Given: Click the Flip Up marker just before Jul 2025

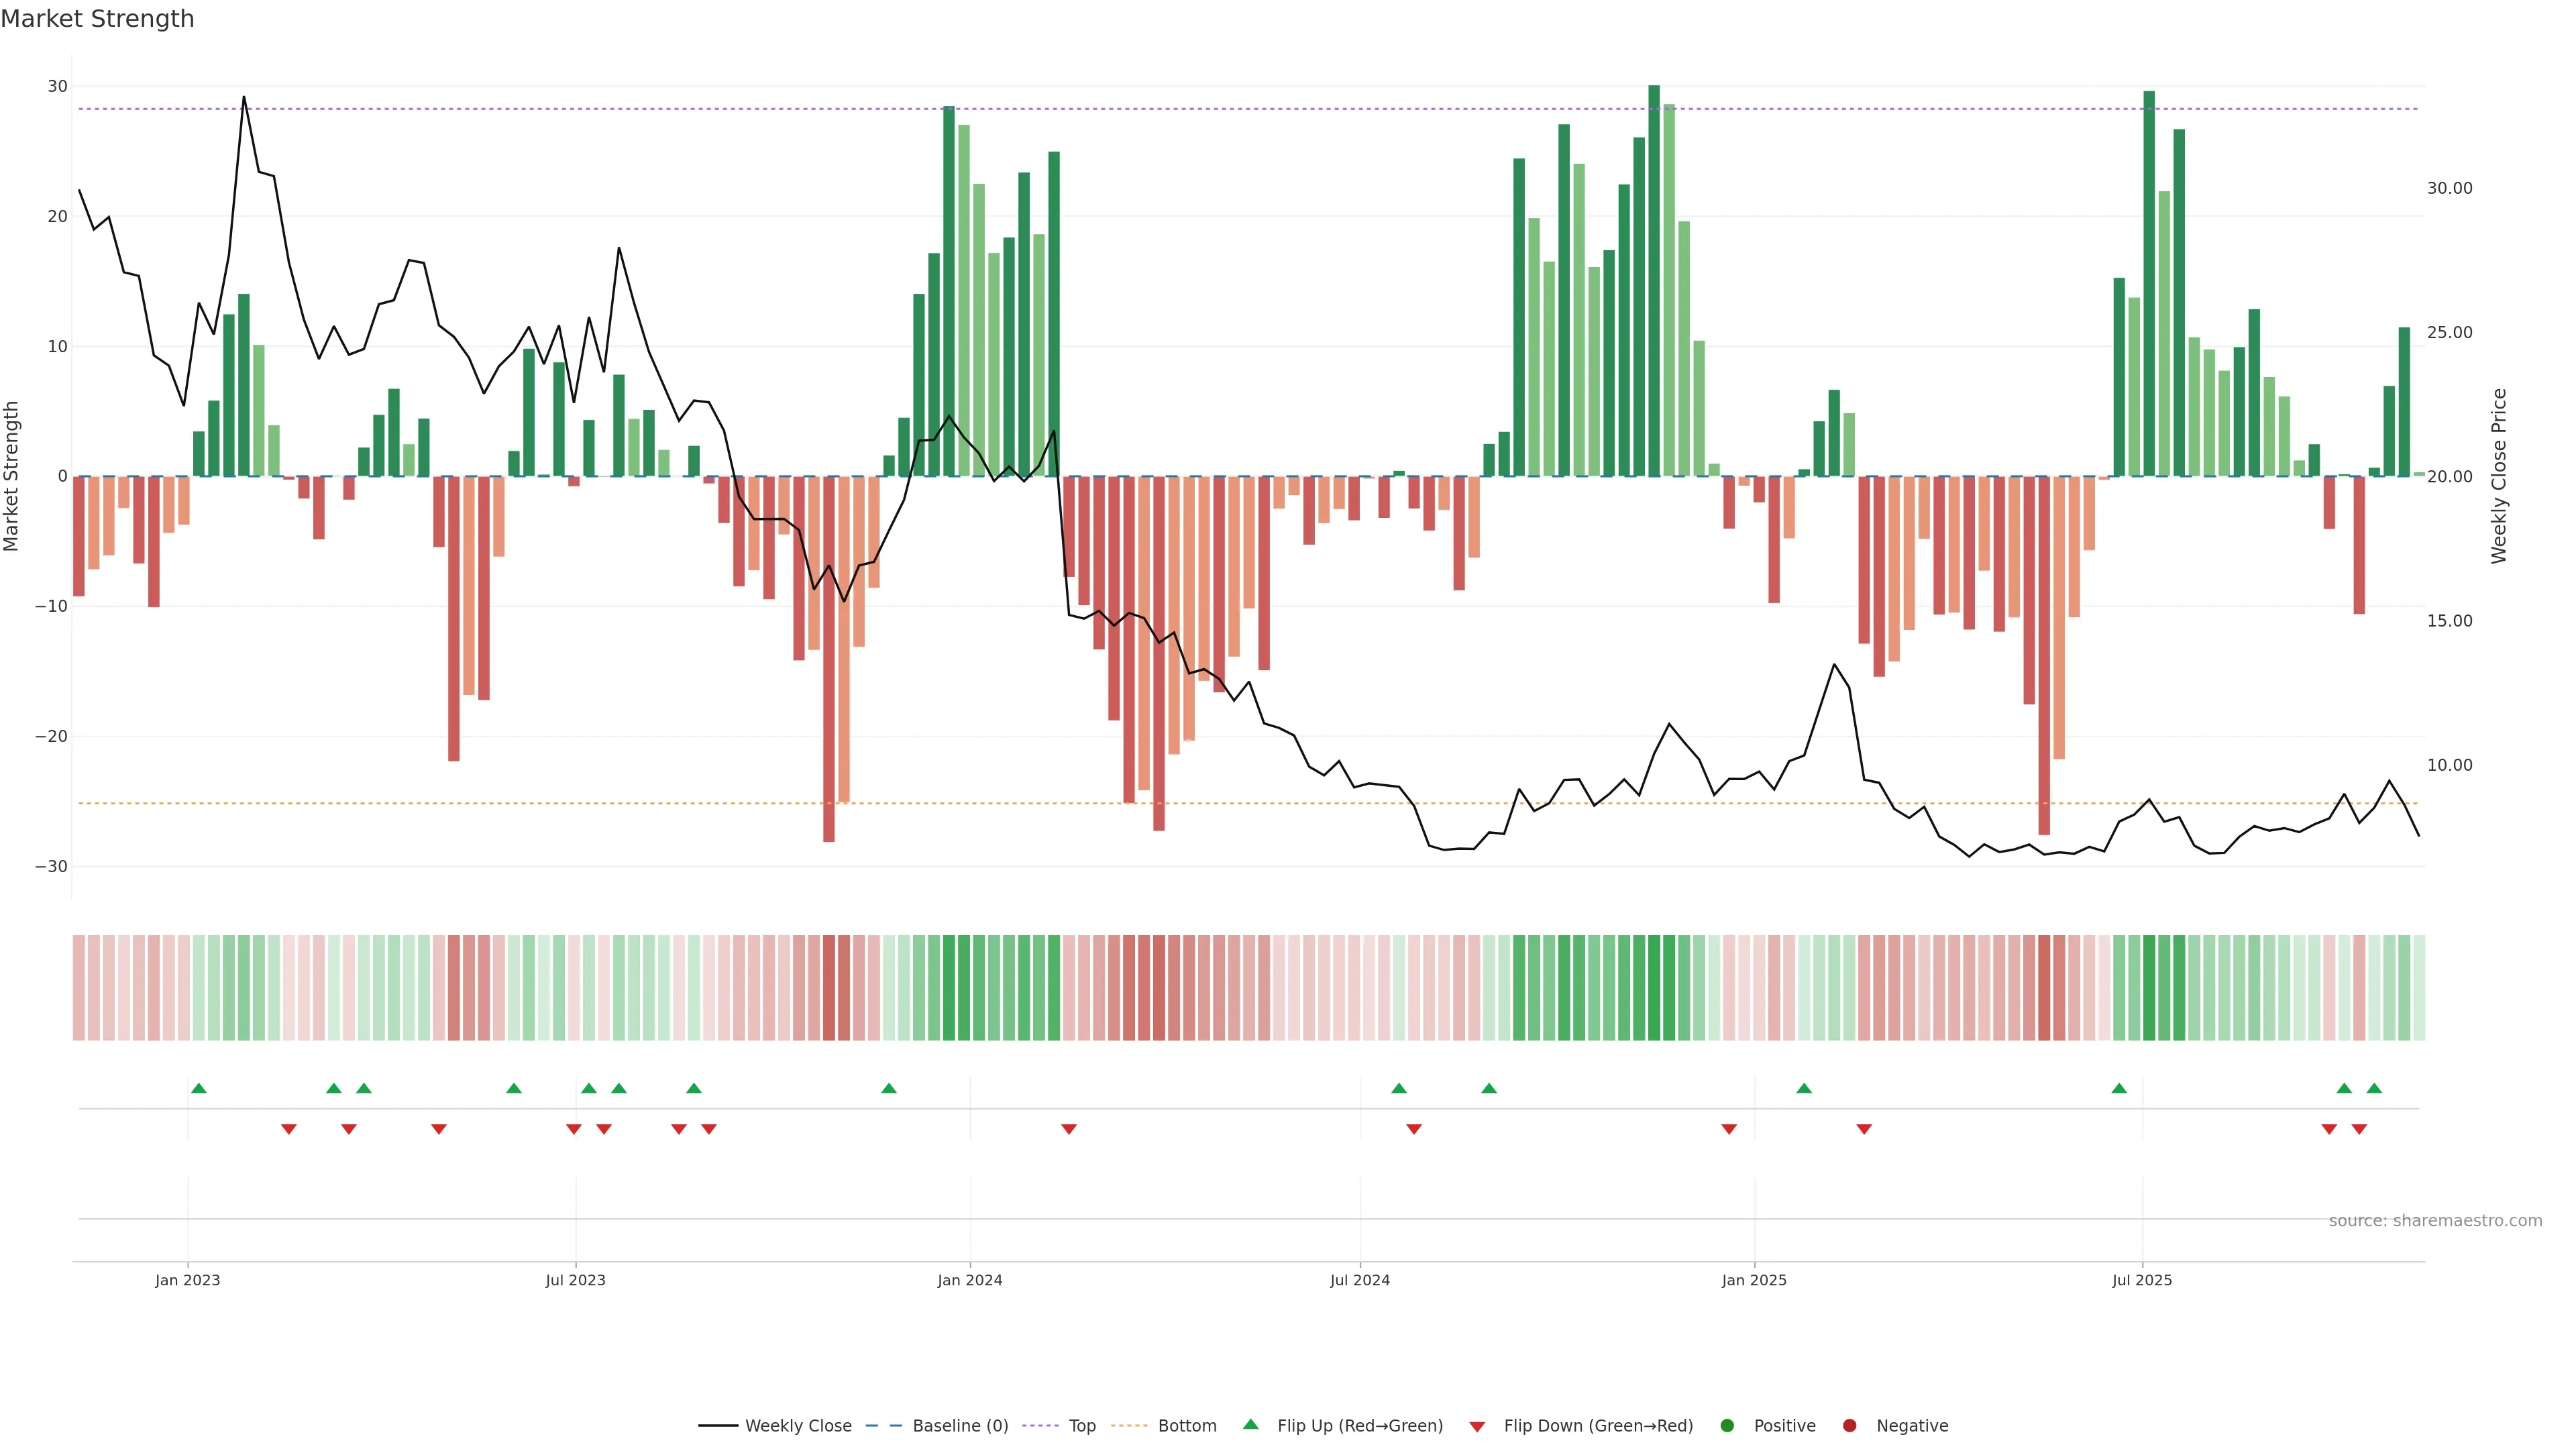Looking at the screenshot, I should [2119, 1088].
